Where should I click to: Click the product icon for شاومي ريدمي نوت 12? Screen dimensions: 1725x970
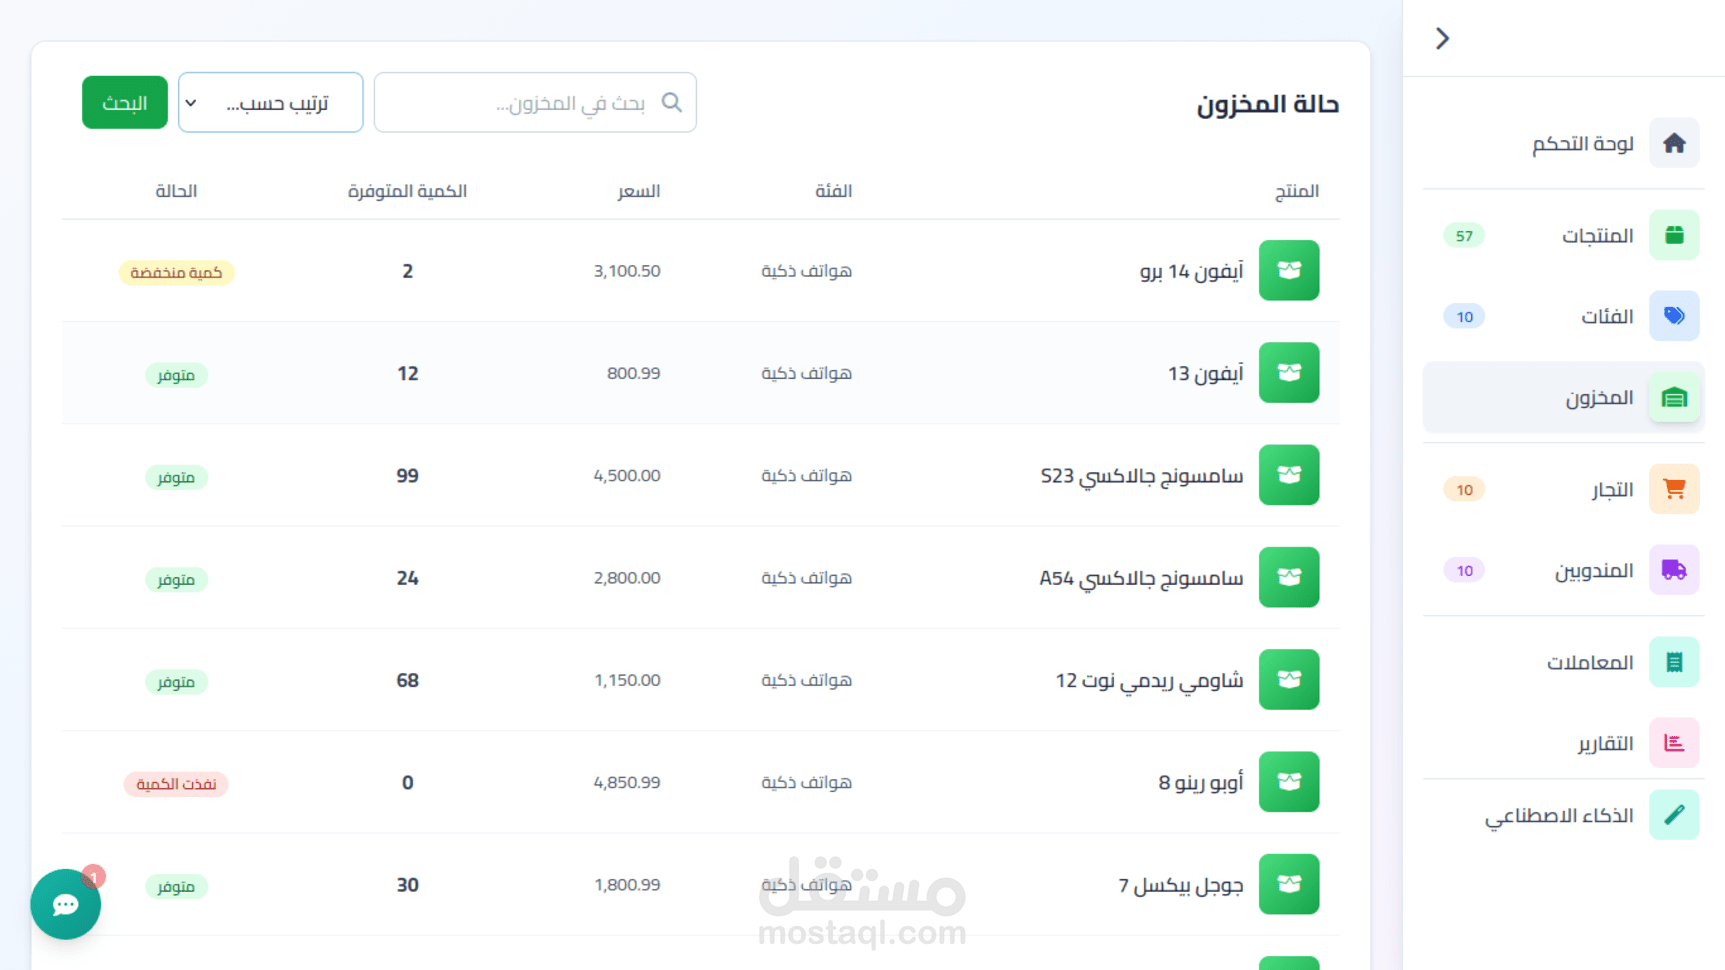click(x=1289, y=679)
